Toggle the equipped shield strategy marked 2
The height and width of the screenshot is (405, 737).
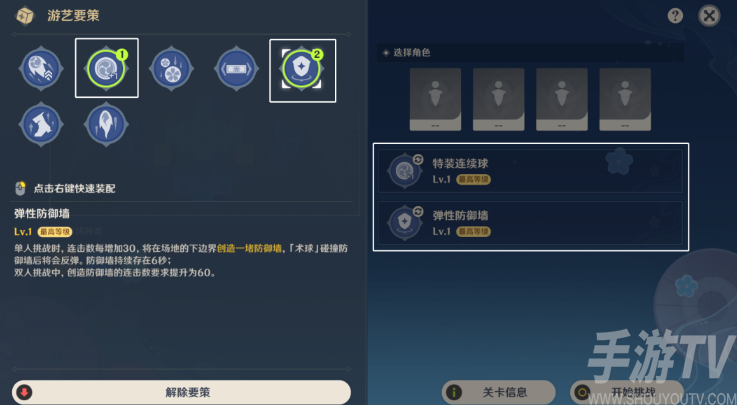click(301, 69)
